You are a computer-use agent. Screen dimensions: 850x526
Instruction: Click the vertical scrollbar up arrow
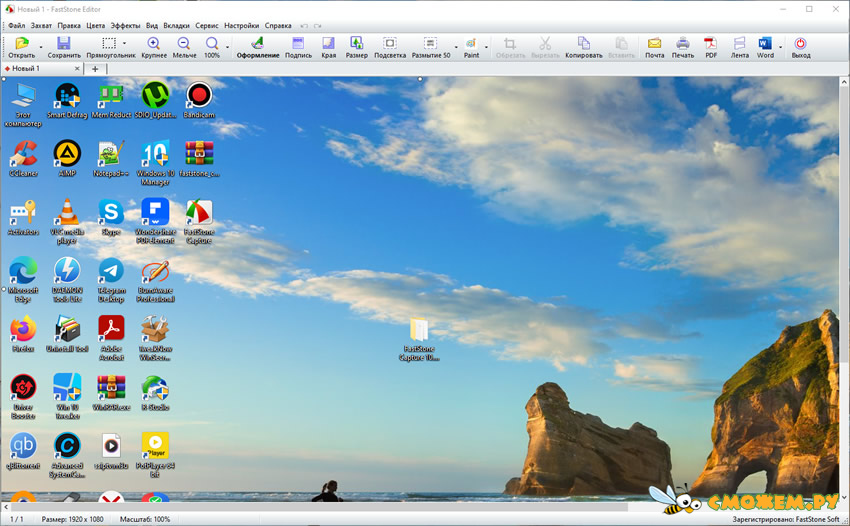click(844, 82)
